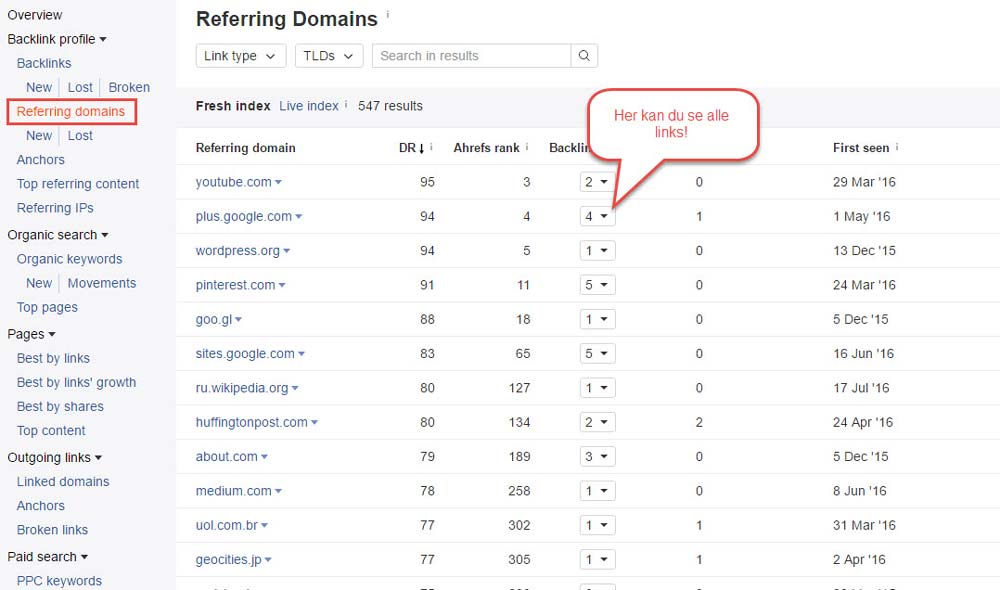Open Anchors under Outgoing links
This screenshot has width=1000, height=590.
tap(41, 506)
